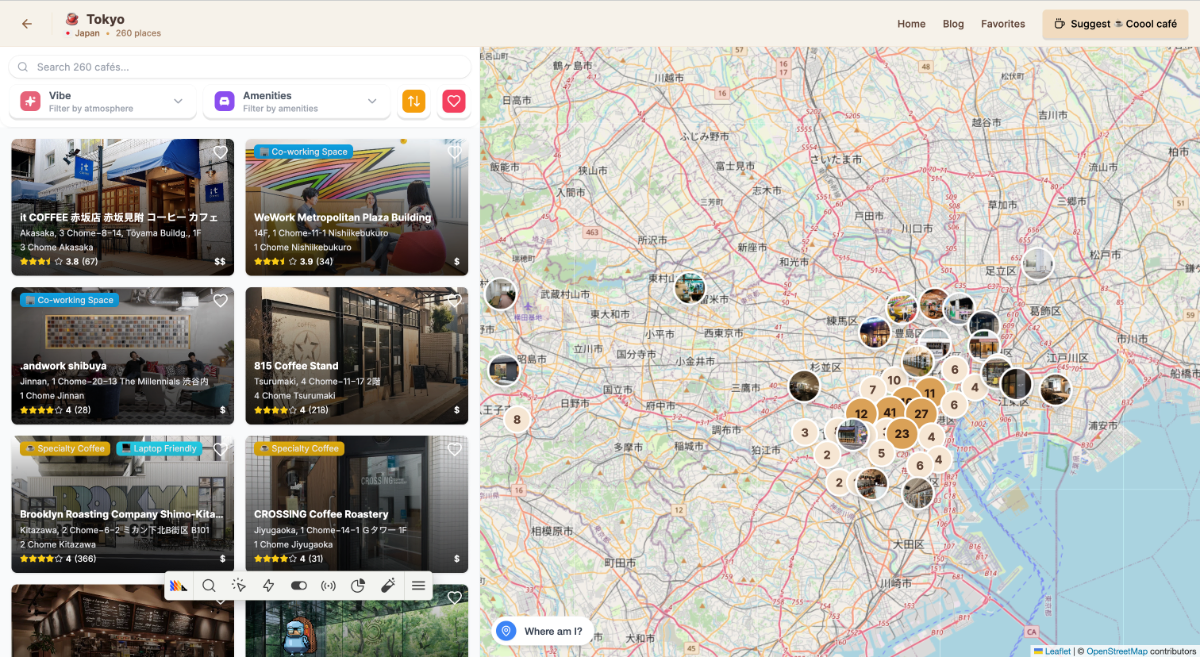Screen dimensions: 1200x657
Task: Click the broadcast signal toolbar icon
Action: coord(328,586)
